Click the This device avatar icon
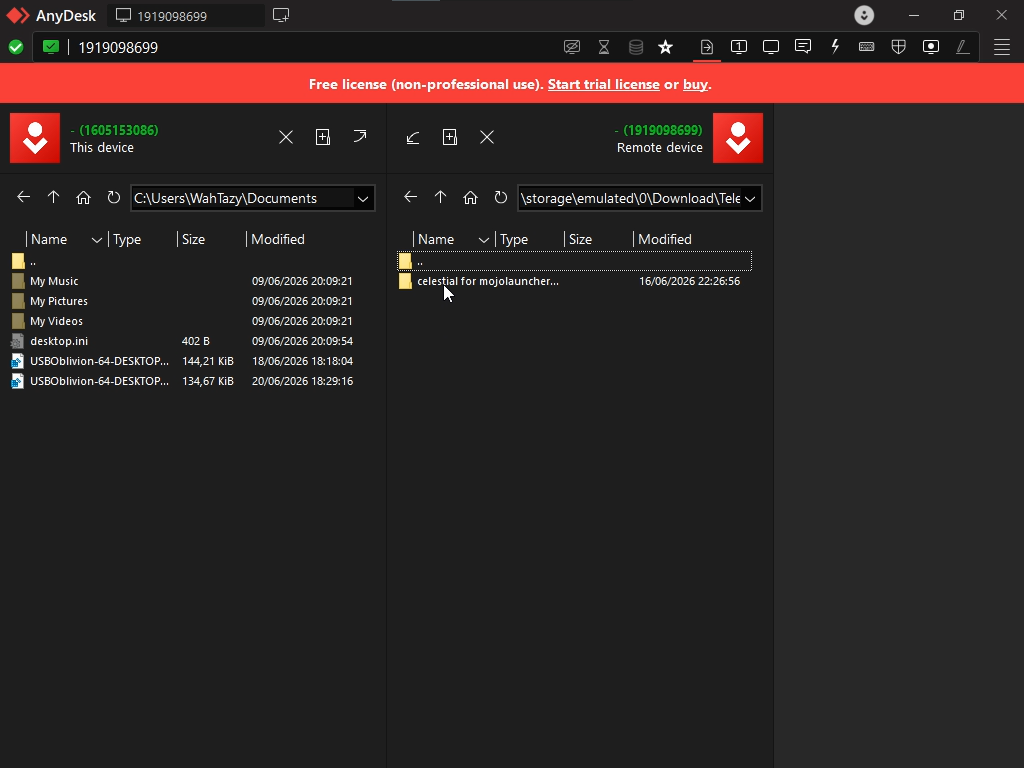The image size is (1024, 768). (35, 138)
